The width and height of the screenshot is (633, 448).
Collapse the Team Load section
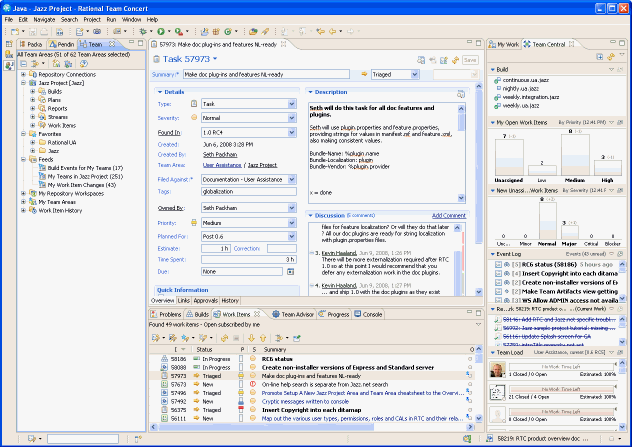[x=493, y=353]
